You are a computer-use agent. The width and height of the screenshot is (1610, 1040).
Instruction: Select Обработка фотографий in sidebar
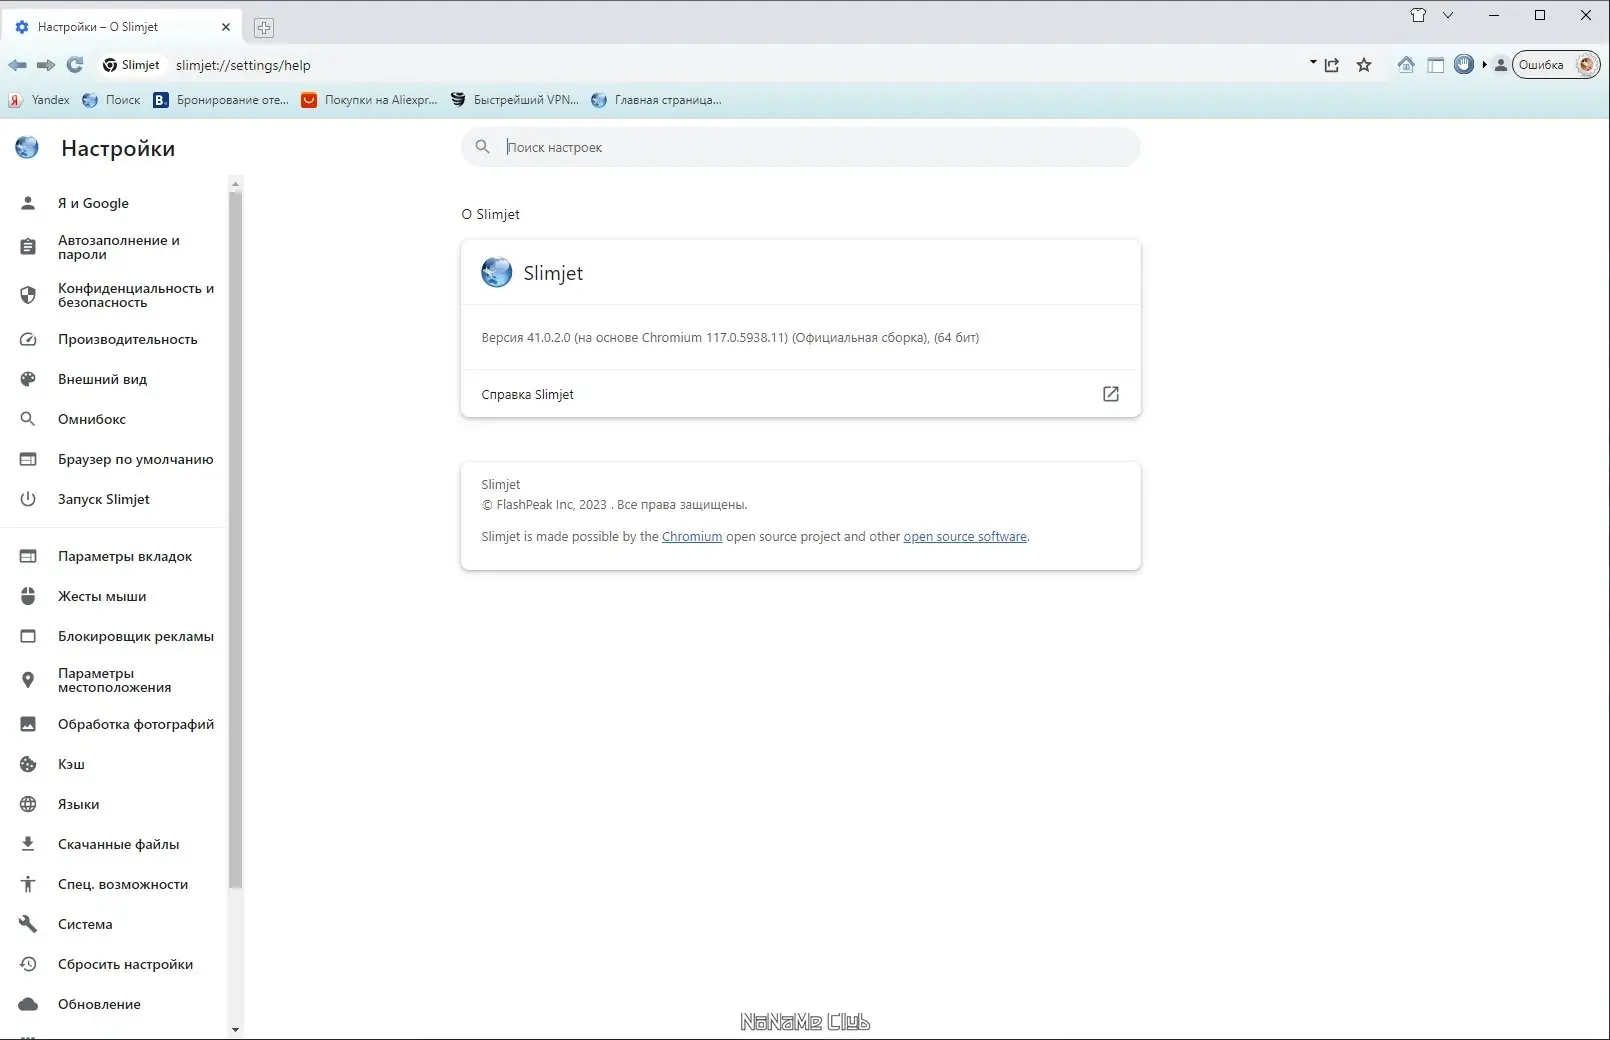click(114, 724)
